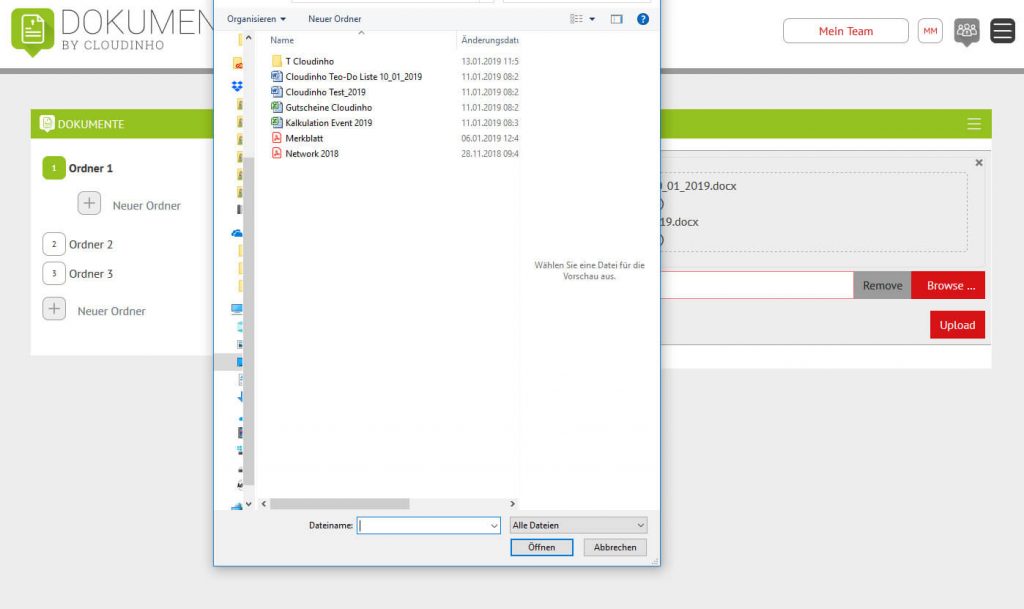Select the file Cloudinho Teo-Do Liste 10_01_2019
Screen dimensions: 1024x609
click(x=353, y=76)
